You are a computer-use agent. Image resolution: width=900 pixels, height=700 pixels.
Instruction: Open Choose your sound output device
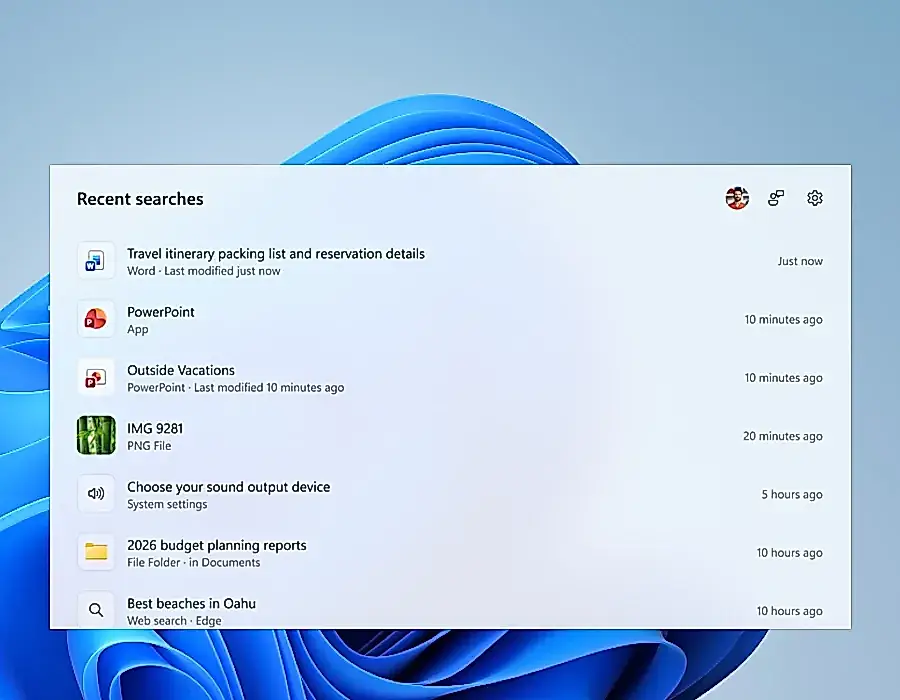pos(450,495)
